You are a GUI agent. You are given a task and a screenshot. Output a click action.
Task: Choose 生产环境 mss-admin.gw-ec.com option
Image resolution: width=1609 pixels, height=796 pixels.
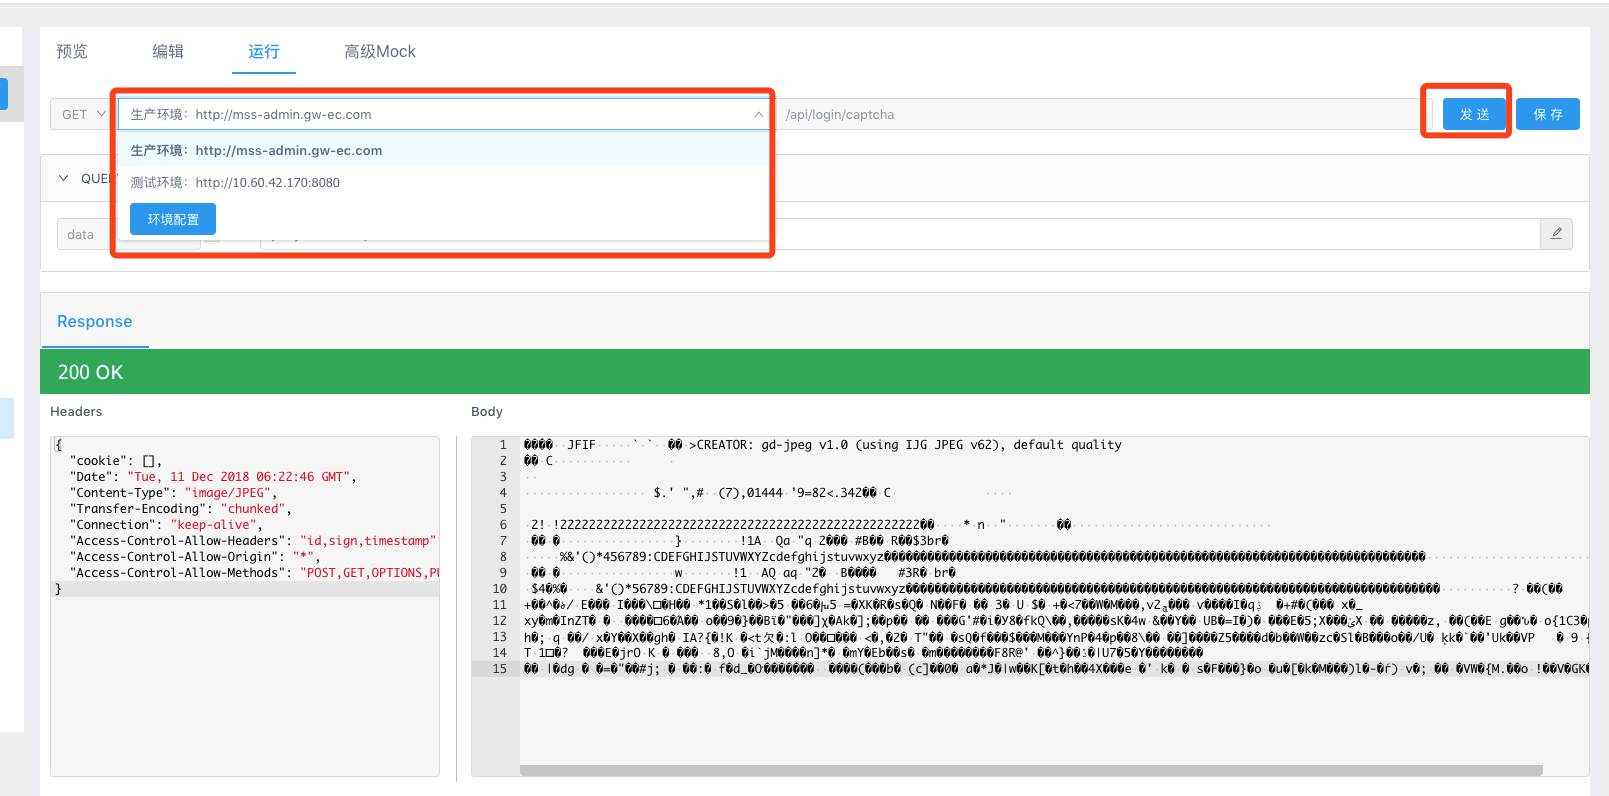click(x=444, y=150)
